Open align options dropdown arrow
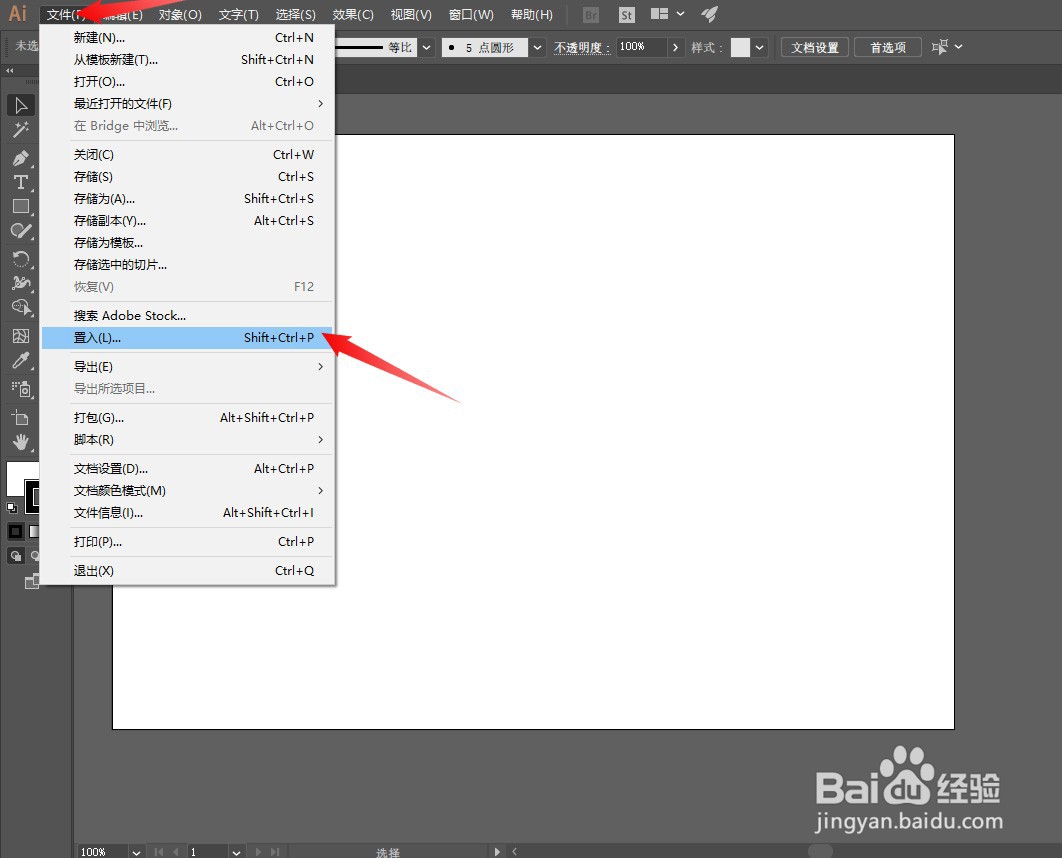Screen dimensions: 1062x858 pyautogui.click(x=958, y=47)
